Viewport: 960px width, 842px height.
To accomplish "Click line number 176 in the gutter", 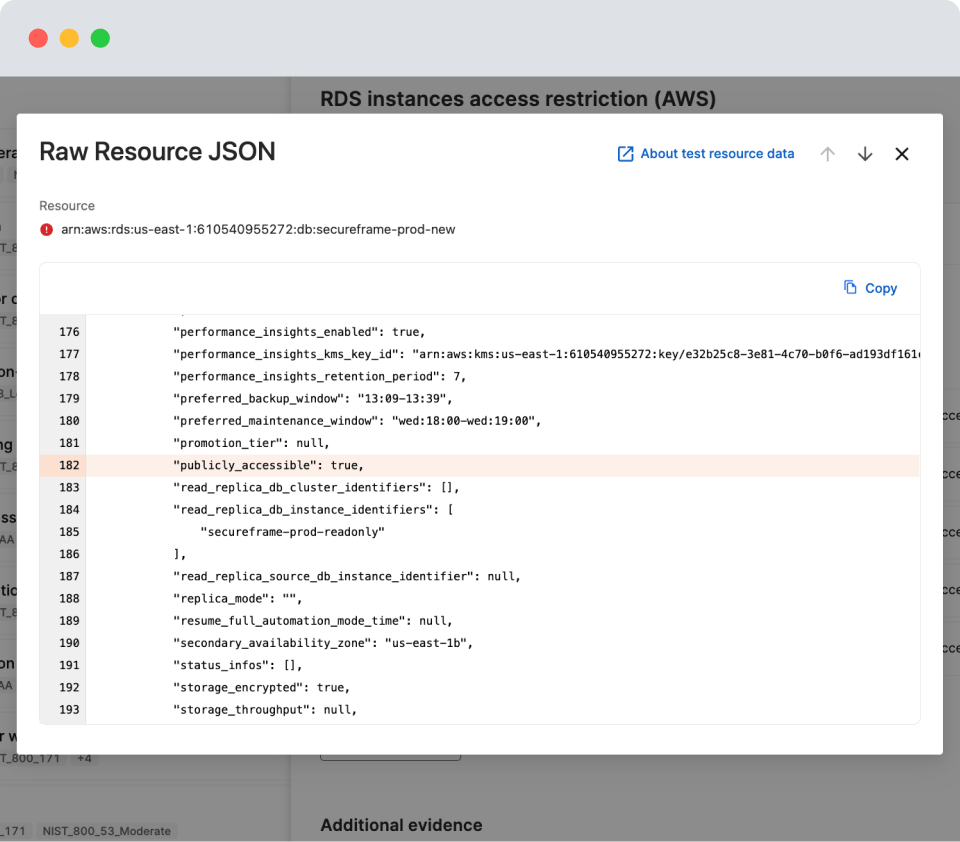I will click(68, 332).
